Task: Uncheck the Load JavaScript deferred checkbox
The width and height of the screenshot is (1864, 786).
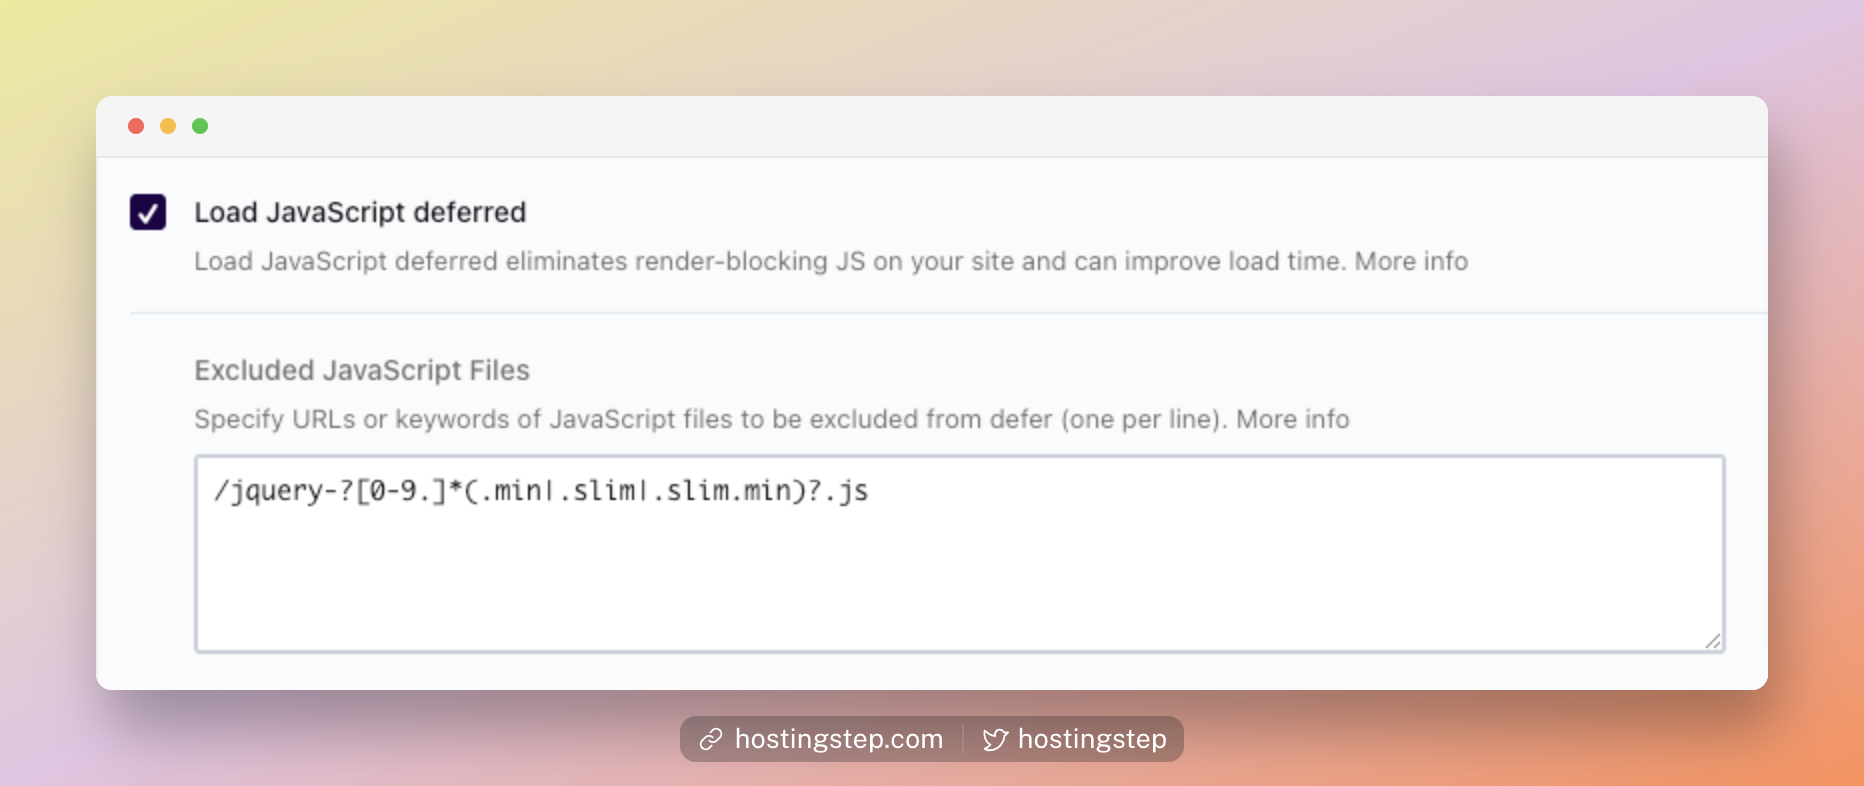Action: pyautogui.click(x=148, y=212)
